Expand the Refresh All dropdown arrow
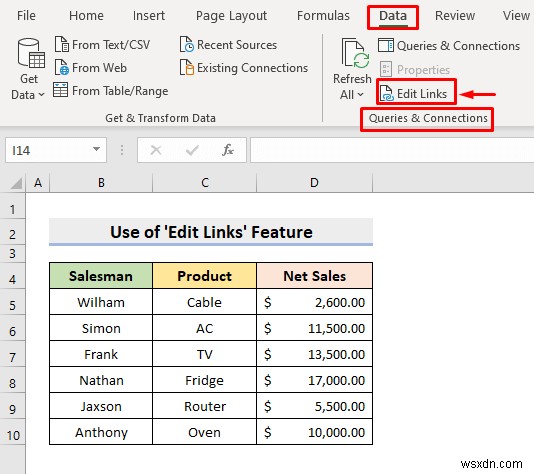Screen dimensions: 534x474 pyautogui.click(x=360, y=94)
